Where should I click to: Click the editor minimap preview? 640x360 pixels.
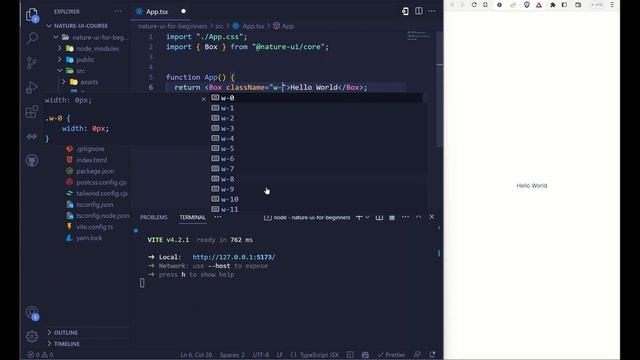[x=419, y=36]
